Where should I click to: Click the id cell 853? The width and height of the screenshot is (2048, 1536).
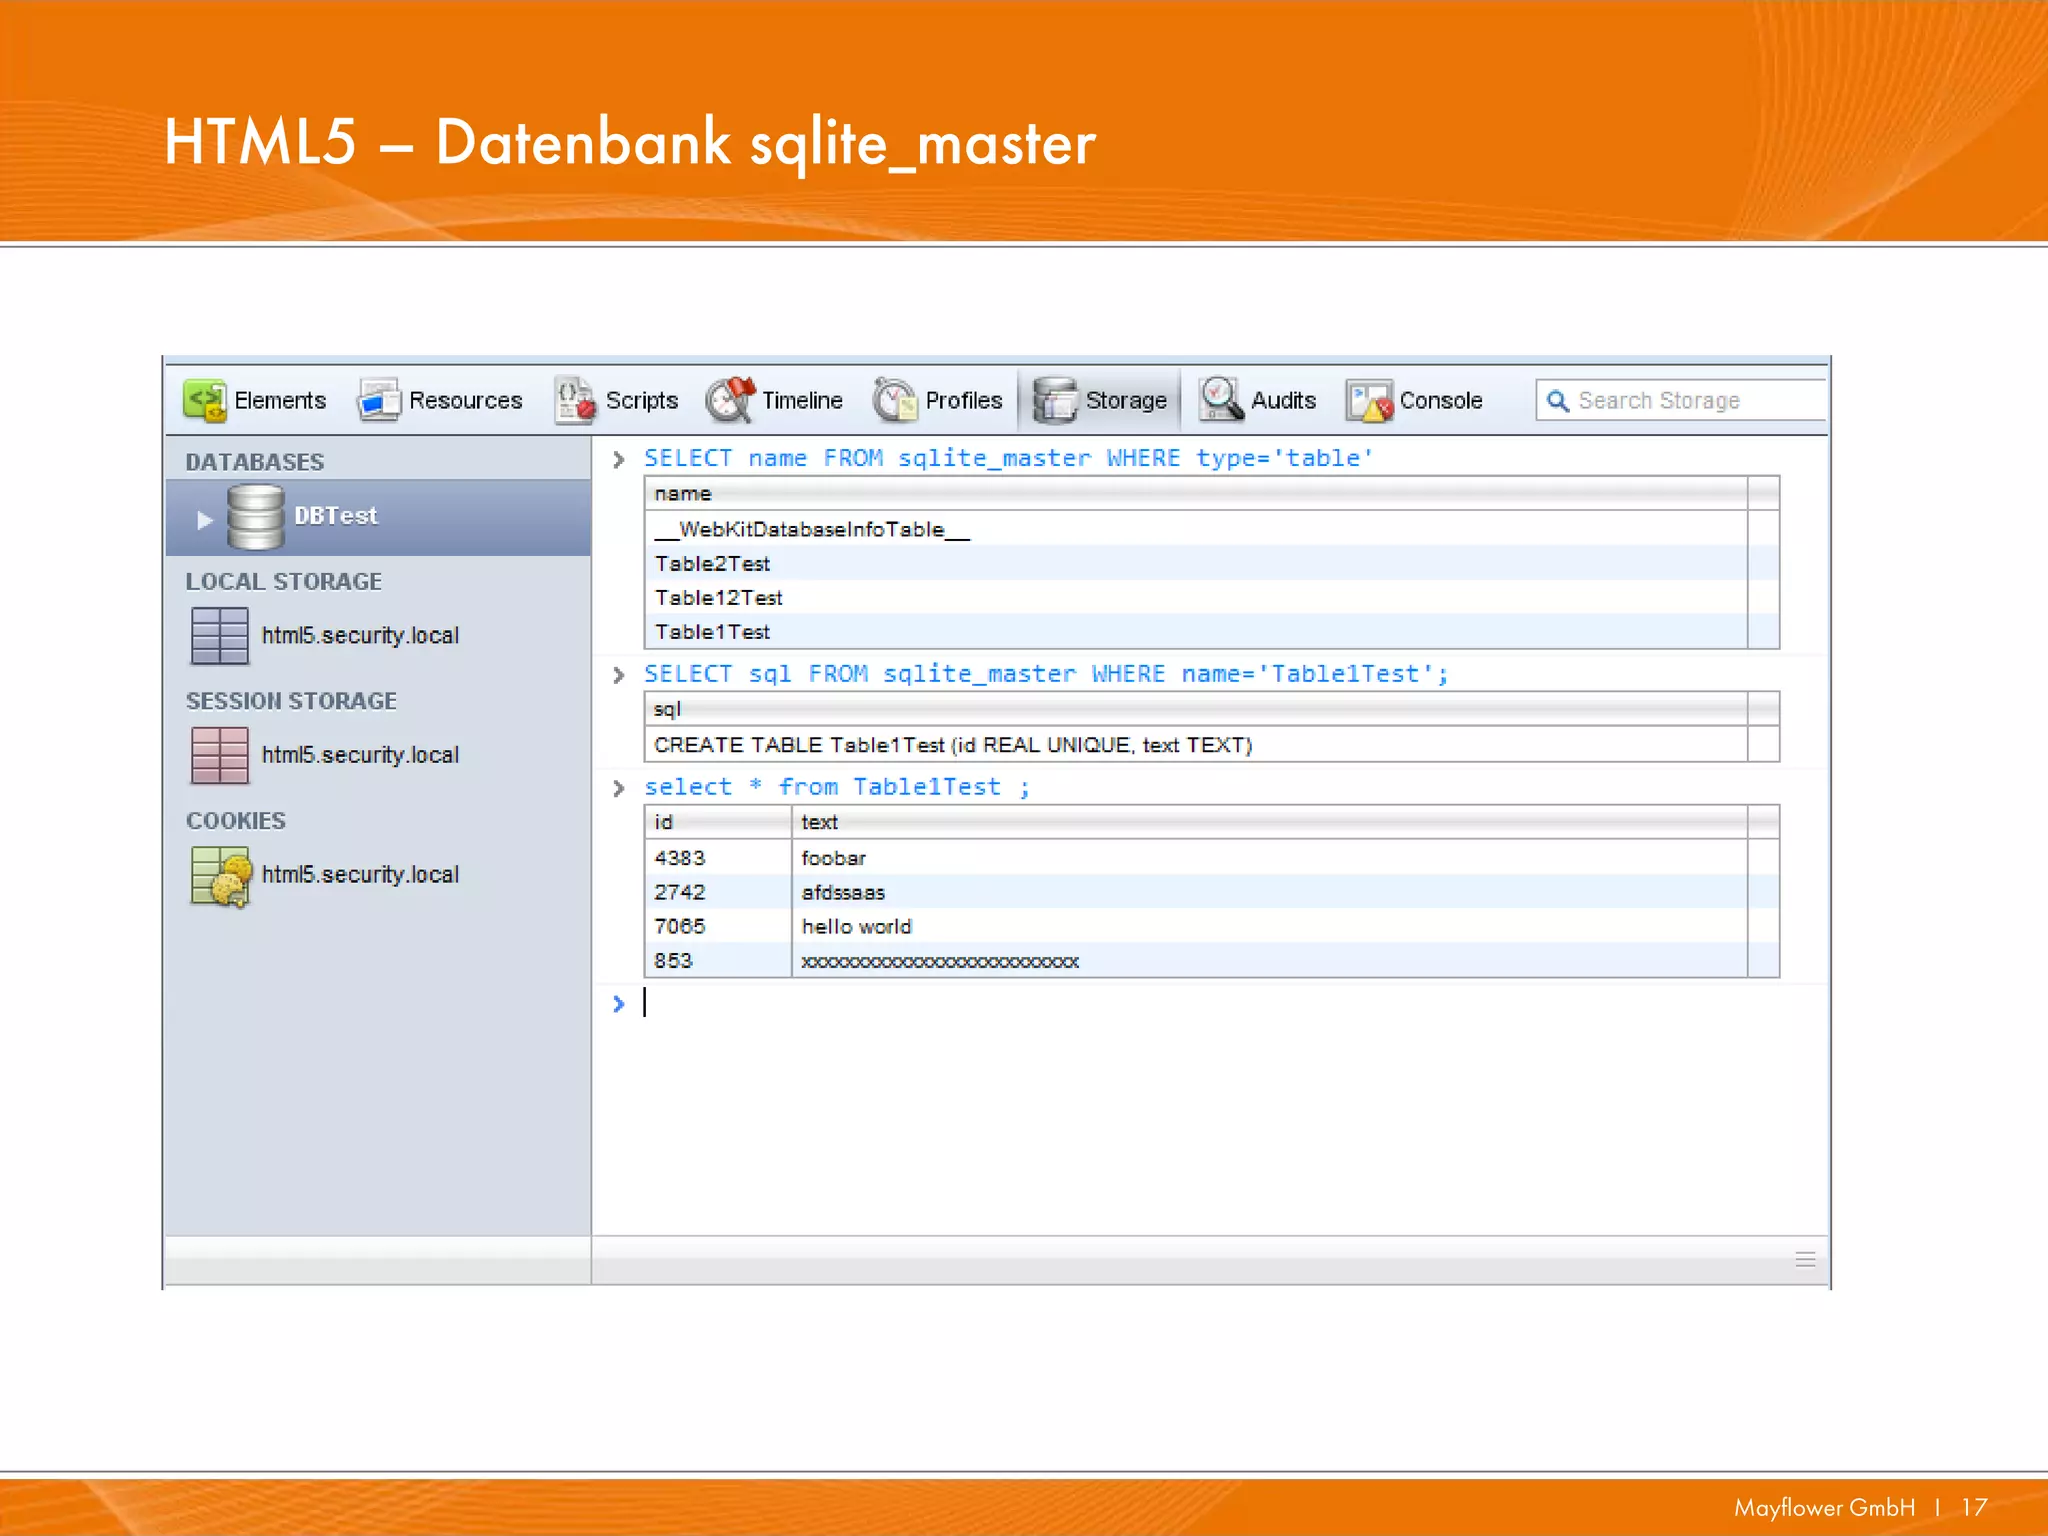click(x=718, y=960)
